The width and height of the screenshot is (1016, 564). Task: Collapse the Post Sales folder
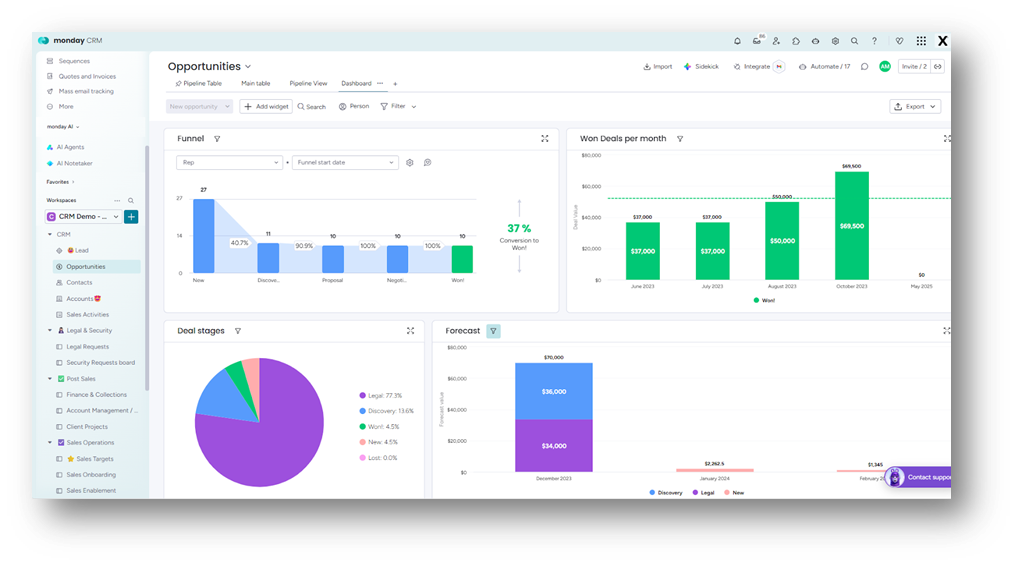pyautogui.click(x=50, y=379)
